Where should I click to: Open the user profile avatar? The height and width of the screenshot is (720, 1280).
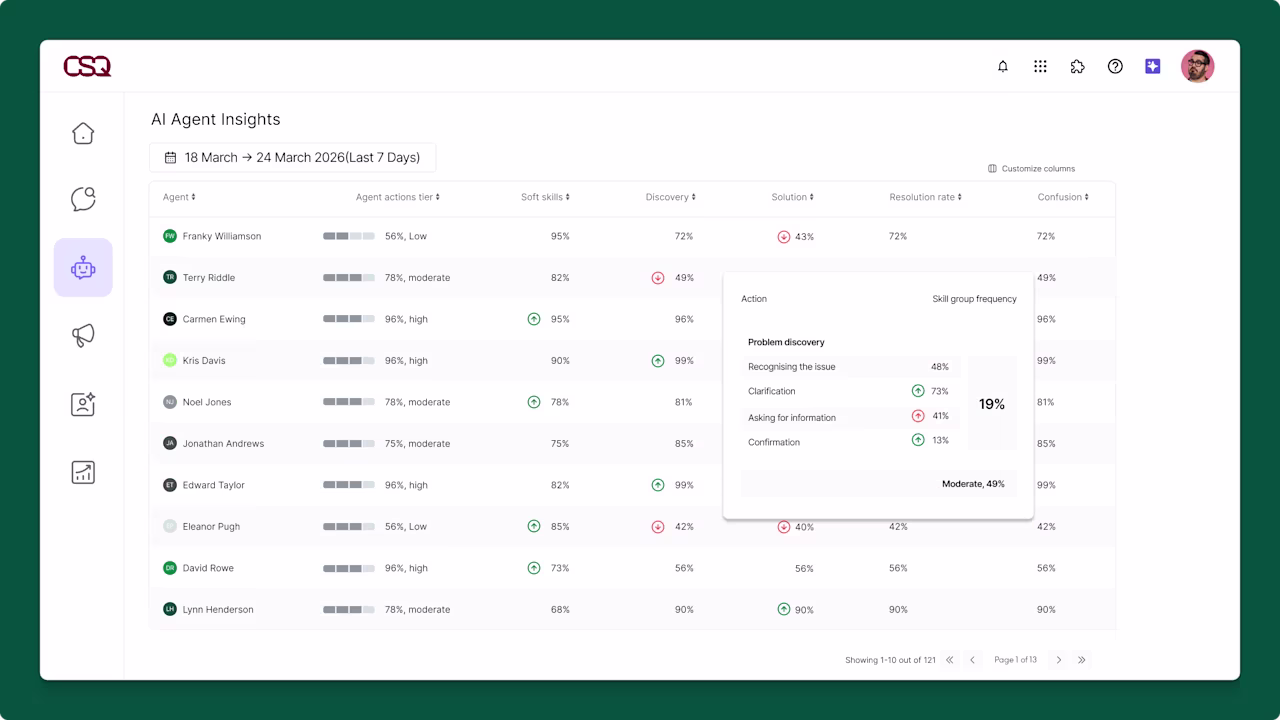point(1197,66)
